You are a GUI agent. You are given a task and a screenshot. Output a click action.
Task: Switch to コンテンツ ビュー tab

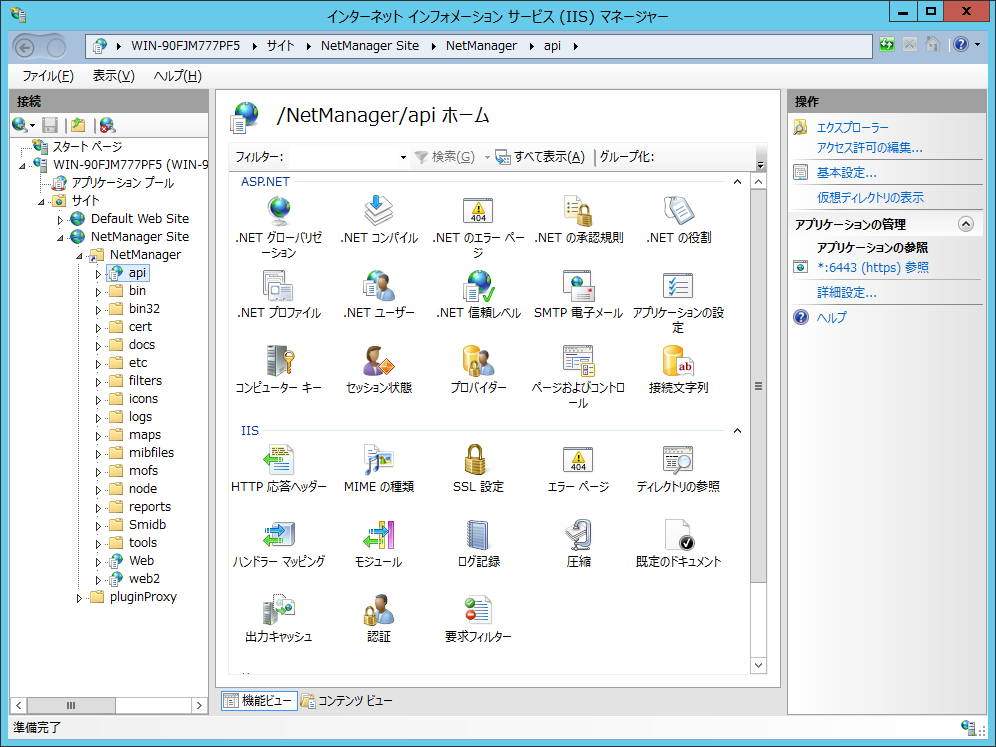point(347,701)
